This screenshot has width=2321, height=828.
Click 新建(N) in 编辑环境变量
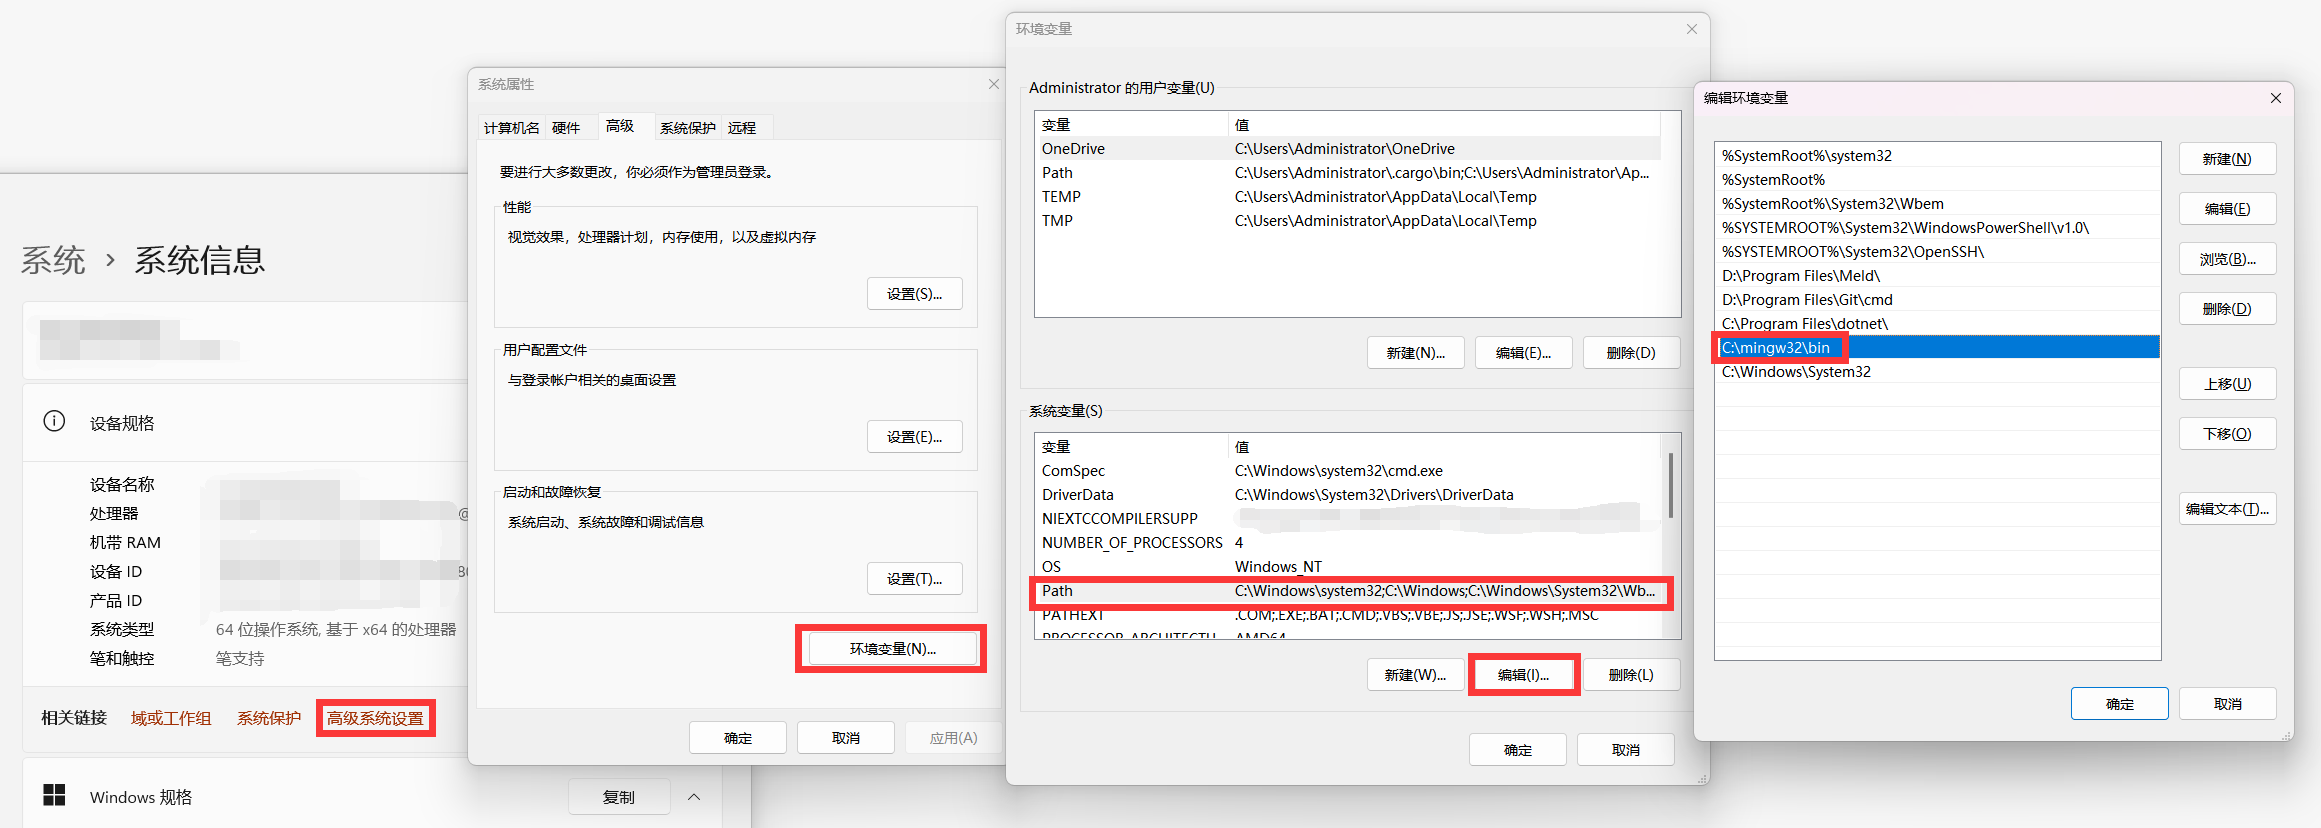[2228, 159]
